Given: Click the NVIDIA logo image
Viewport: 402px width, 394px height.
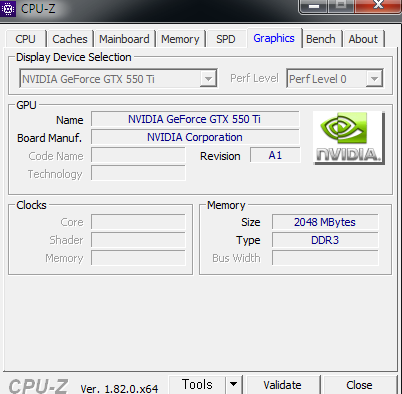Looking at the screenshot, I should tap(349, 138).
